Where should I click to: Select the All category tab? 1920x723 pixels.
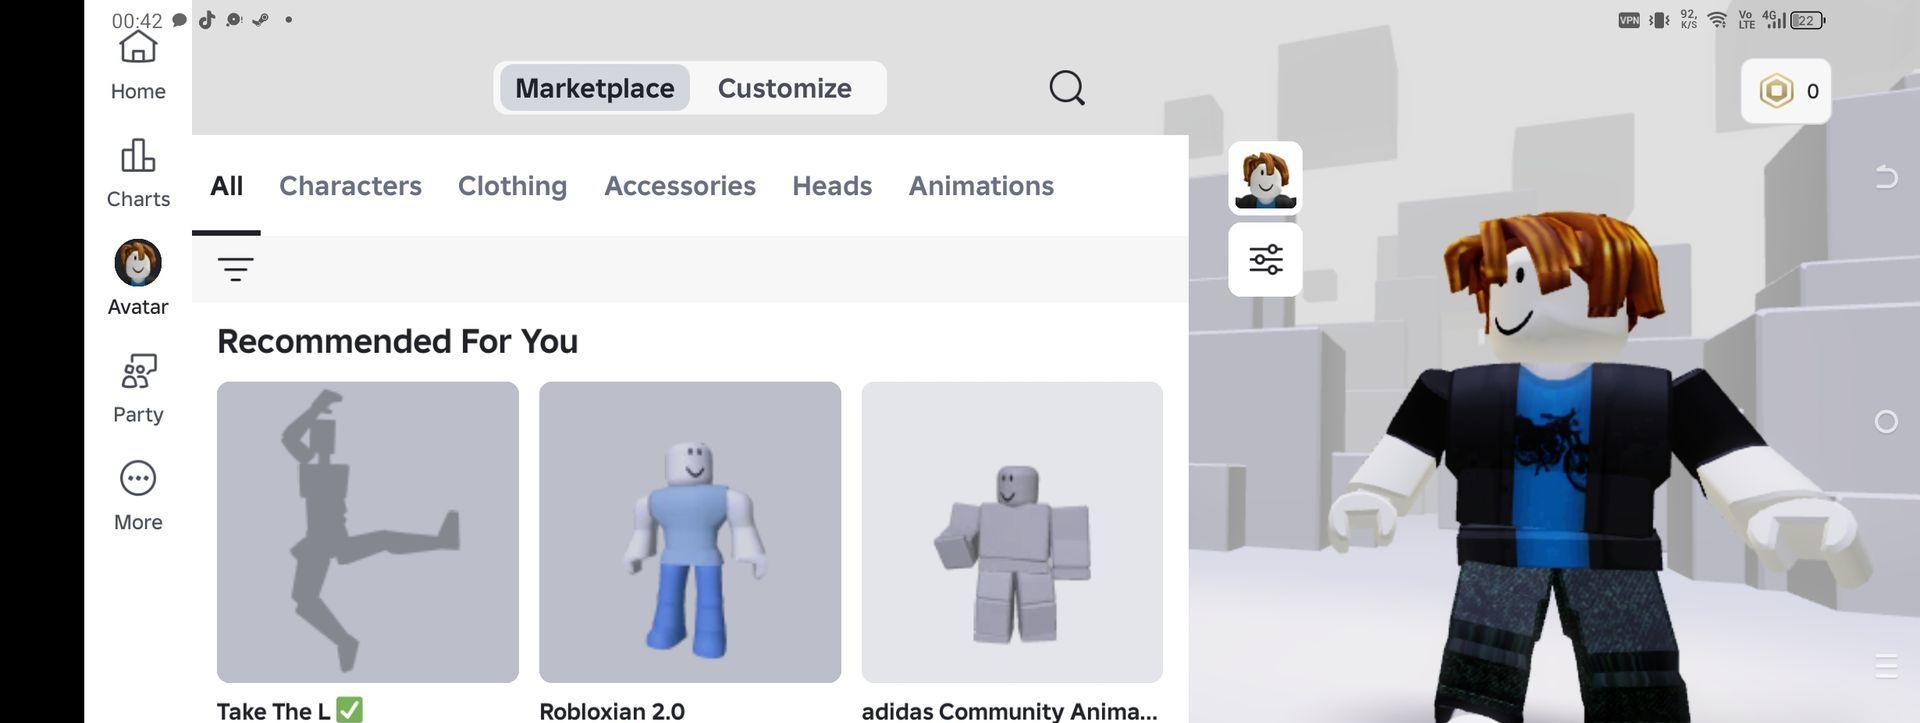226,186
